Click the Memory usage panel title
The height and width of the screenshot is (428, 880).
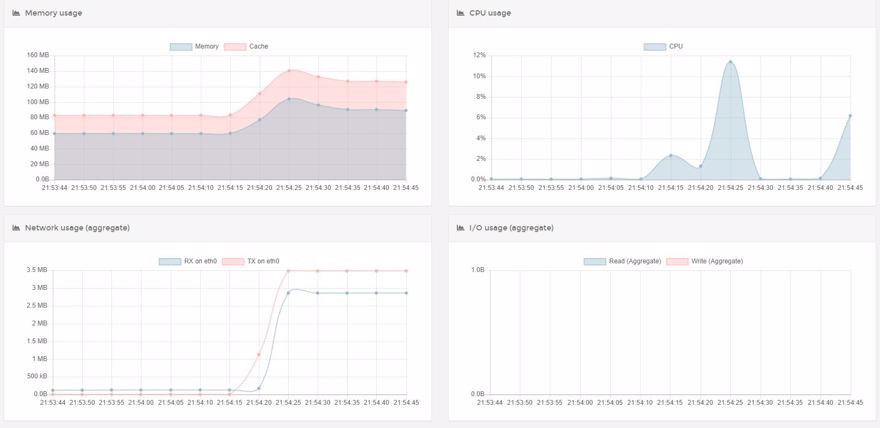53,13
